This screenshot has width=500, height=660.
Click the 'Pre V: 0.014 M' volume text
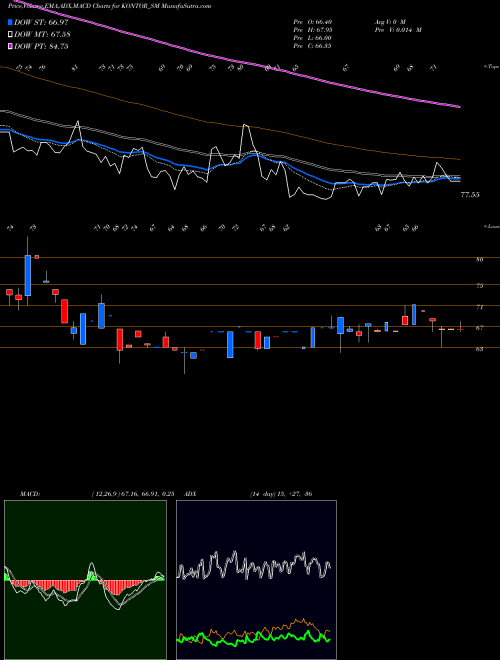398,30
